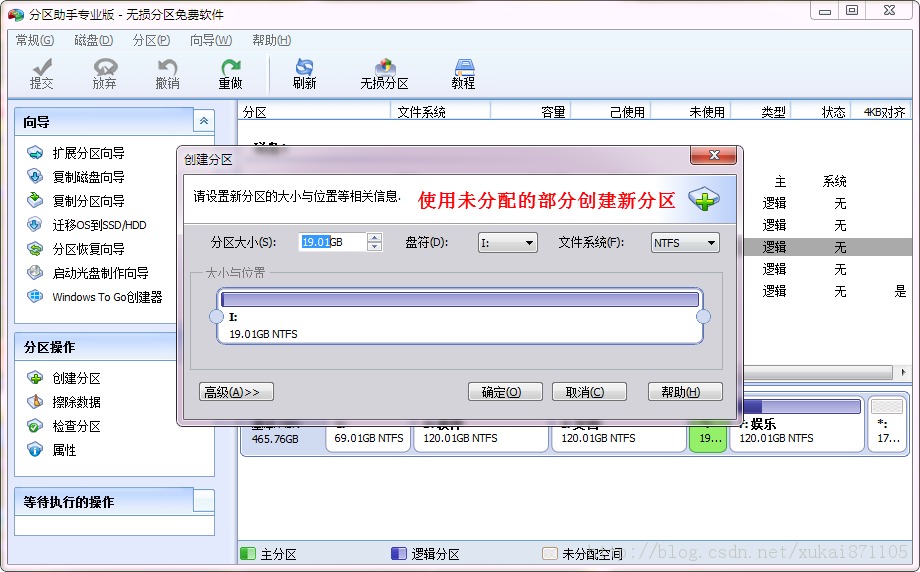
Task: Click the 重做 (Redo) toolbar icon
Action: tap(230, 73)
